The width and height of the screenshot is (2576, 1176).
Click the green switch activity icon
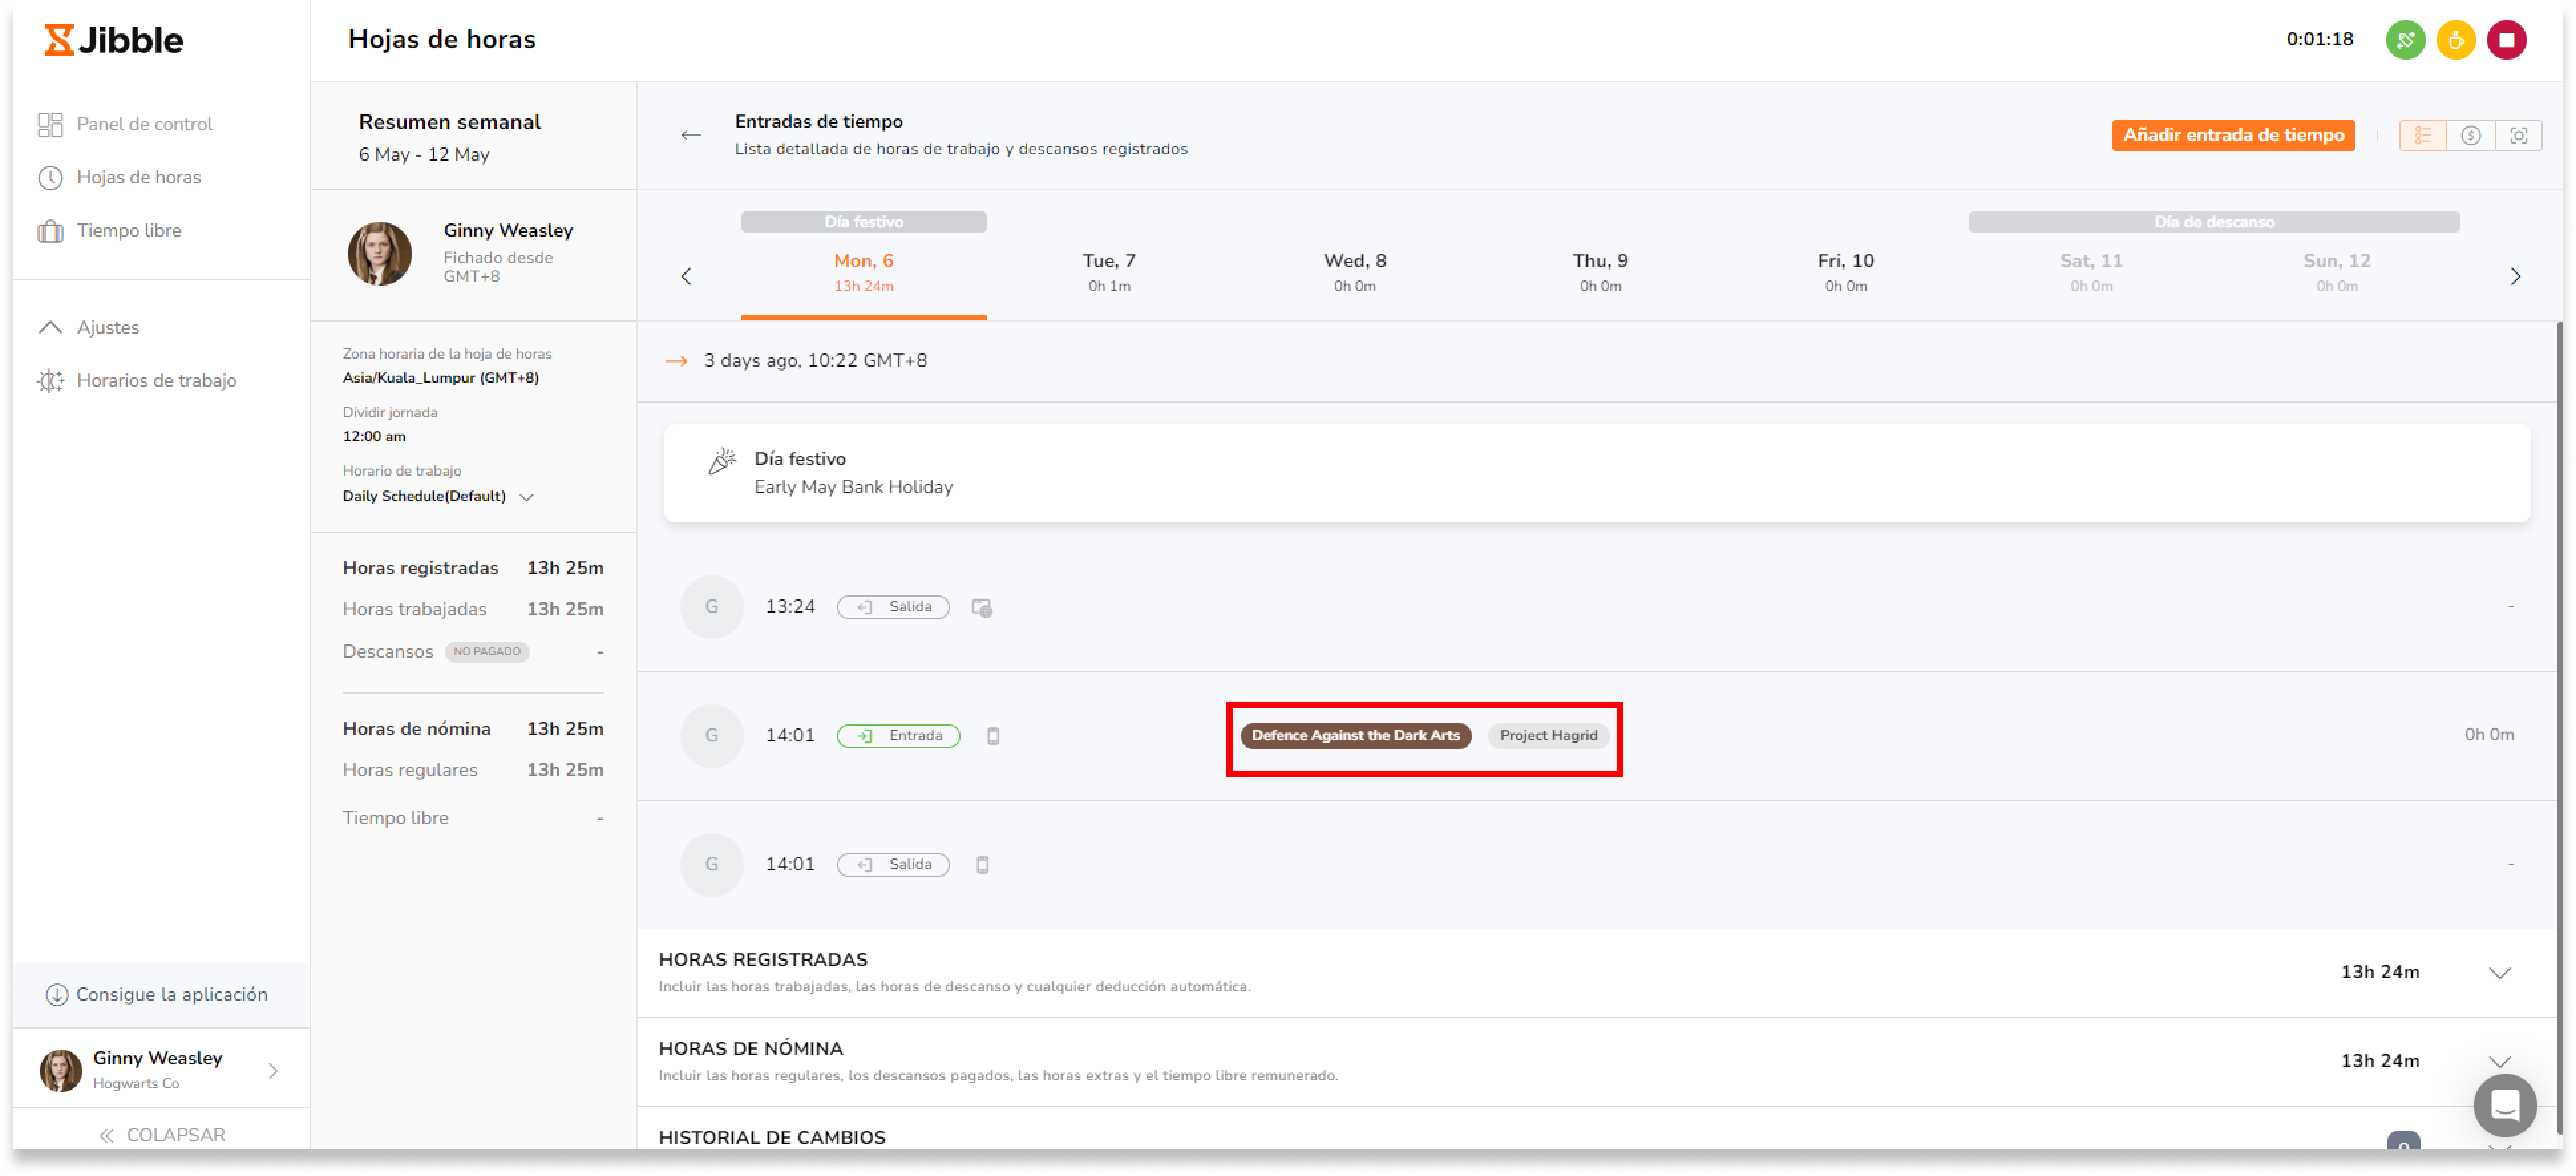[2405, 40]
